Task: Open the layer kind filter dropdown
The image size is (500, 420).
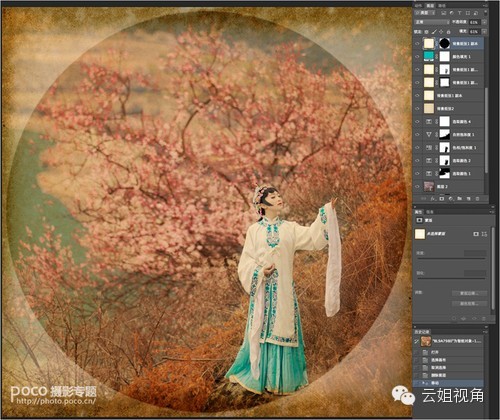Action: [425, 13]
